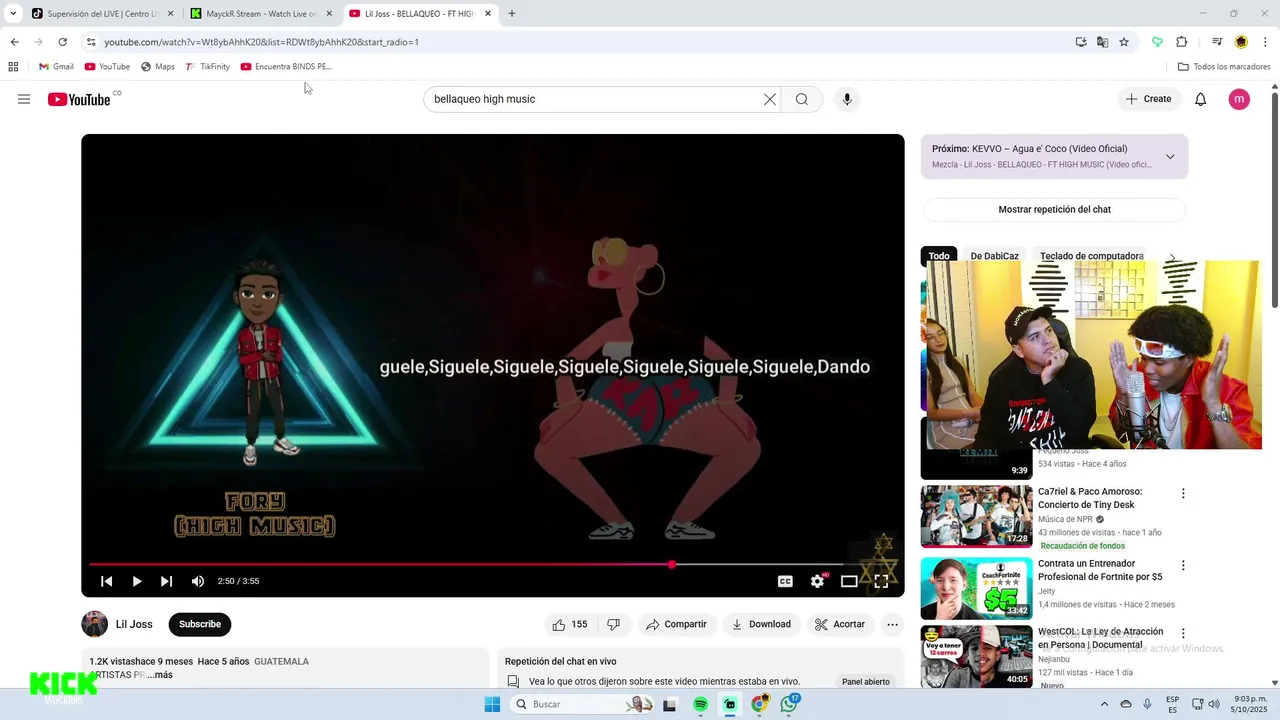Viewport: 1280px width, 720px height.
Task: Show hidden system tray icons chevron
Action: tap(1105, 704)
